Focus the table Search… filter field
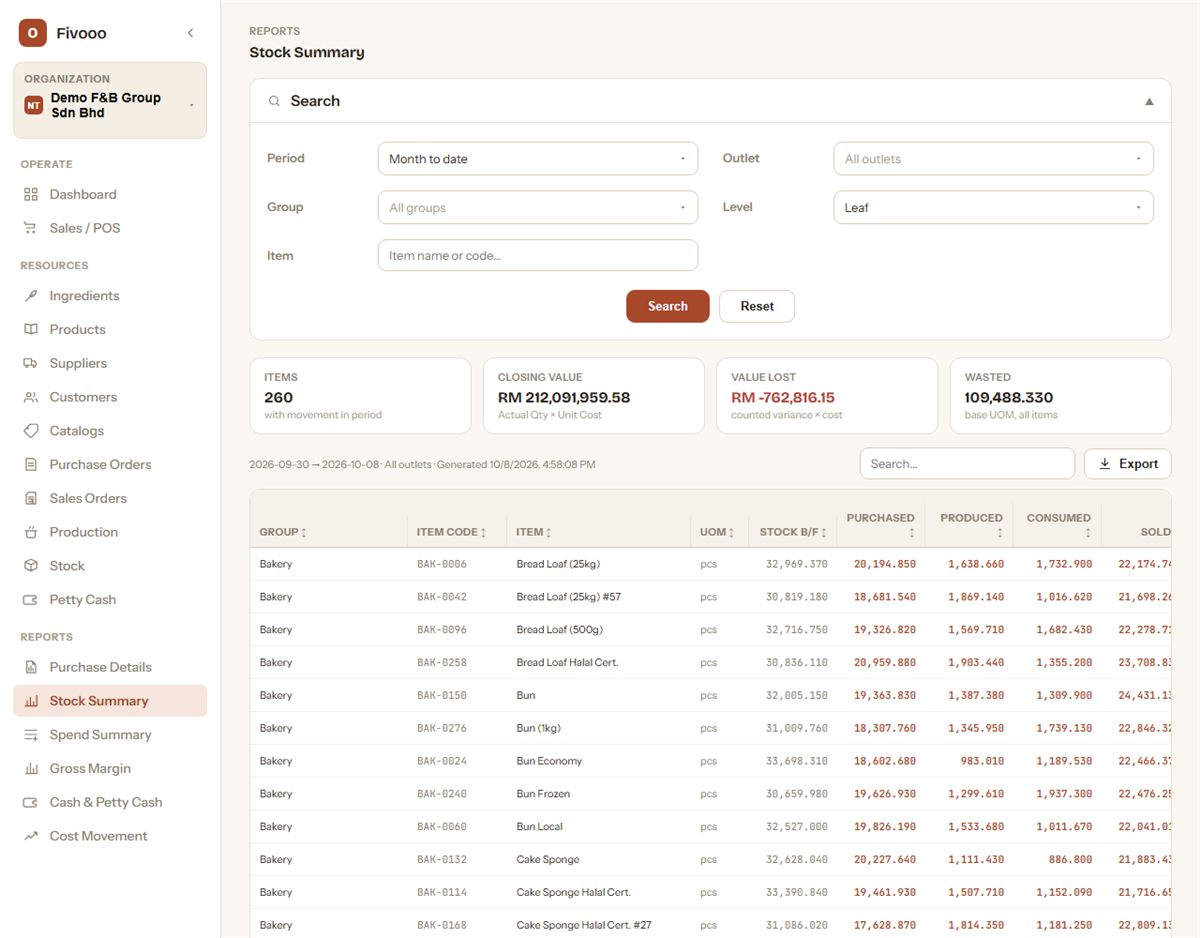This screenshot has height=938, width=1200. point(967,464)
